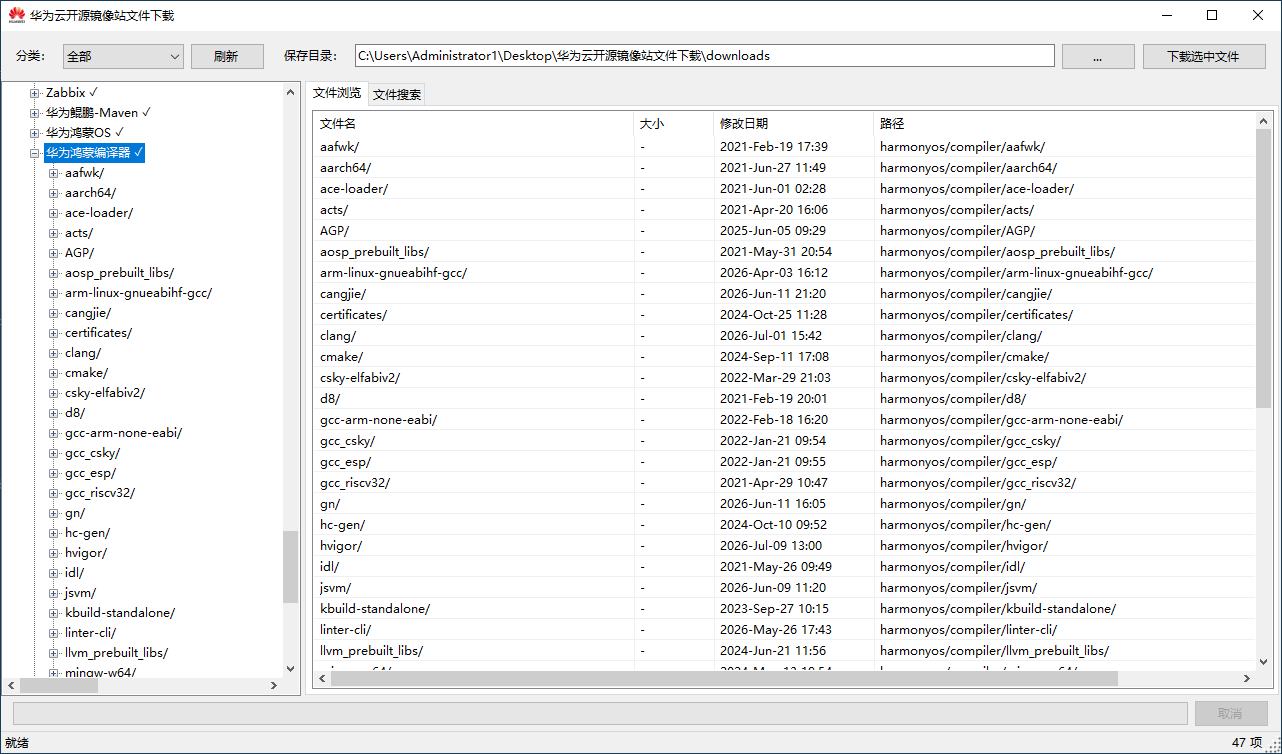Viewport: 1282px width, 754px height.
Task: Click the 47 项 item count
Action: [1247, 743]
